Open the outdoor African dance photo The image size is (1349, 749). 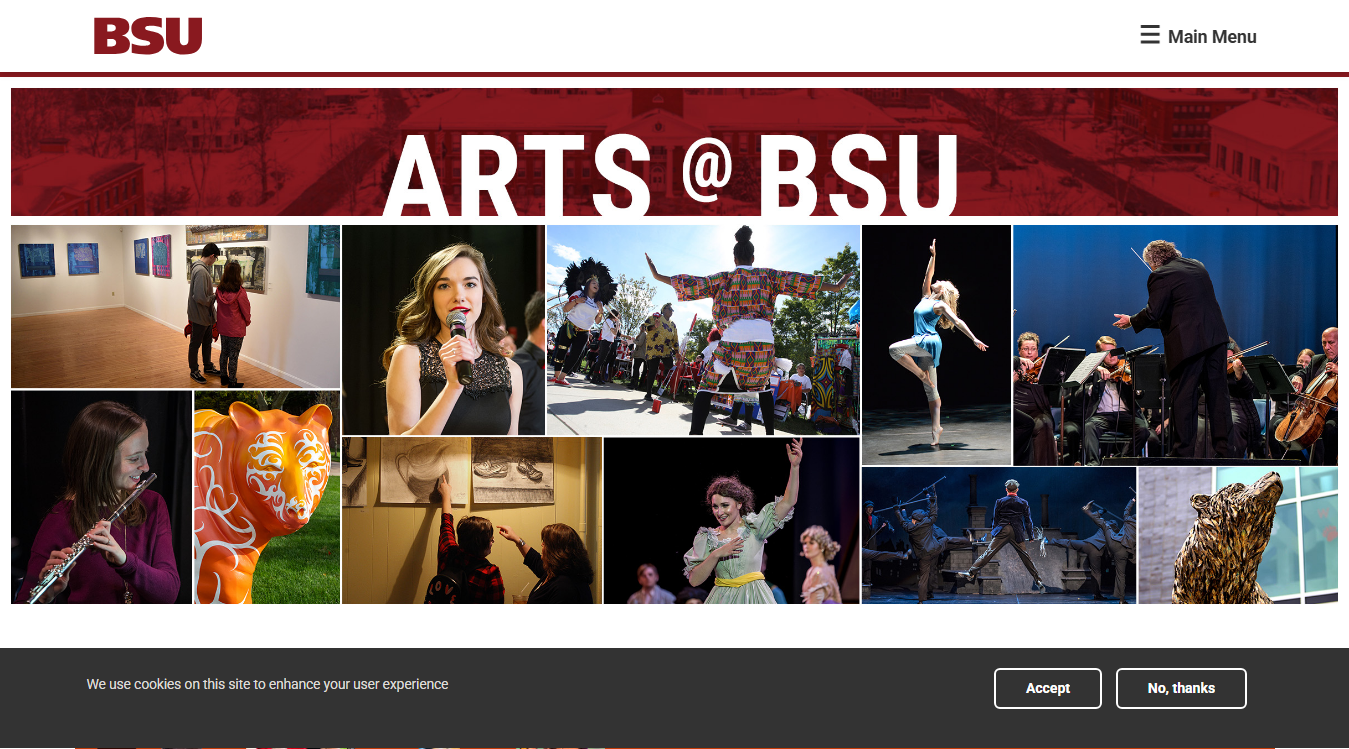point(703,330)
